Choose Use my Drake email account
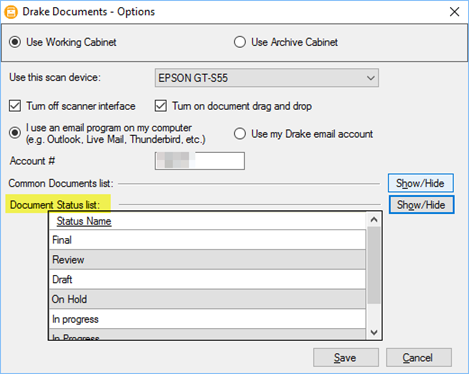 [240, 134]
